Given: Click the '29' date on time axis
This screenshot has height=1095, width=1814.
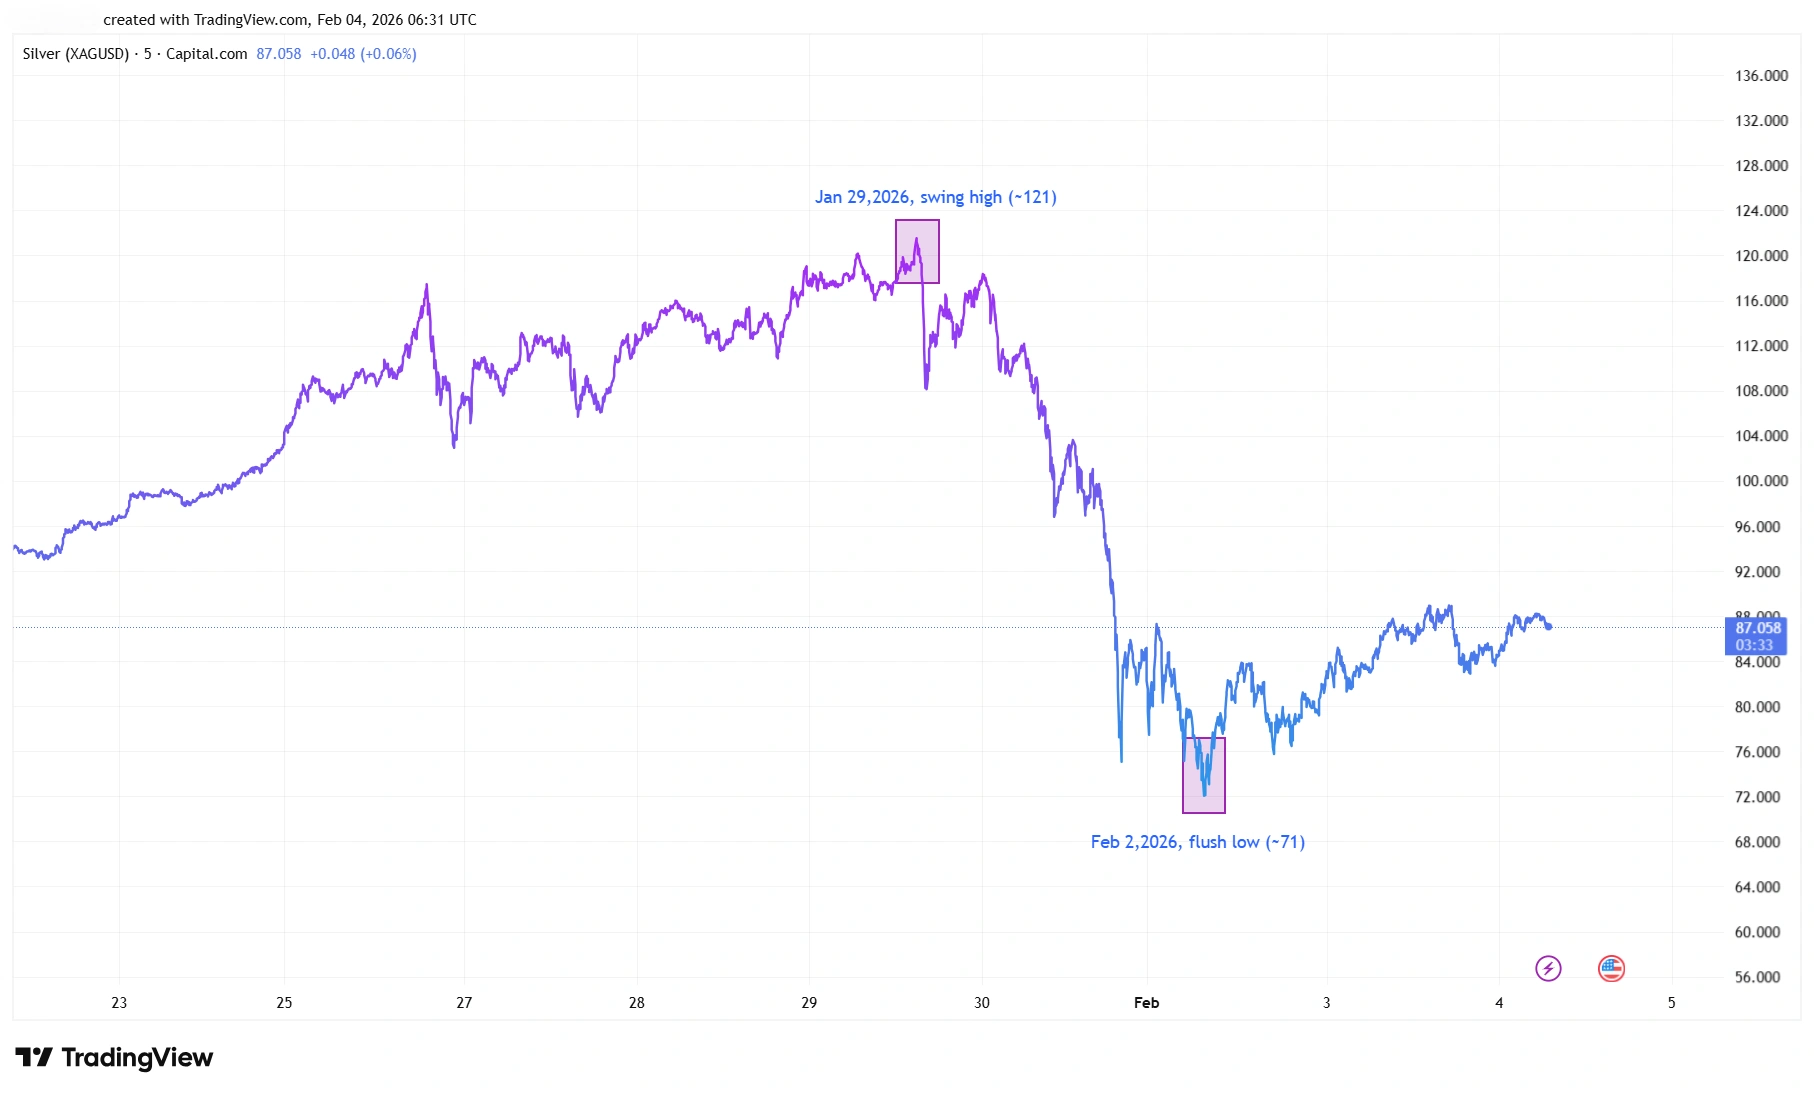Looking at the screenshot, I should tap(809, 1002).
